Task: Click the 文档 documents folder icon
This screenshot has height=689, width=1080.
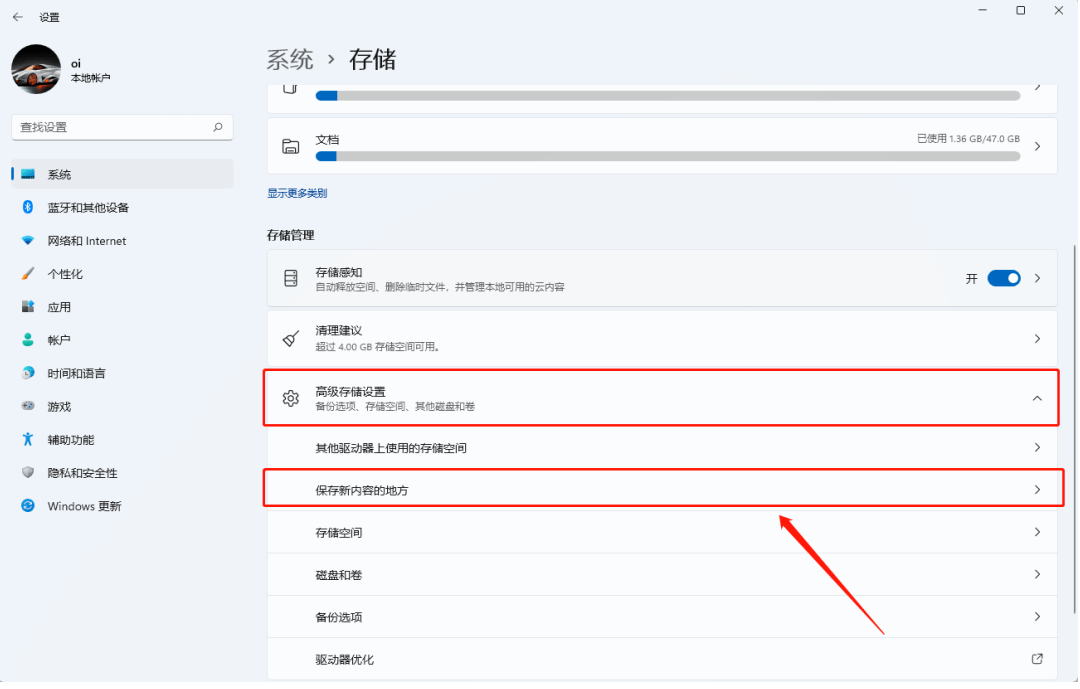Action: 291,145
